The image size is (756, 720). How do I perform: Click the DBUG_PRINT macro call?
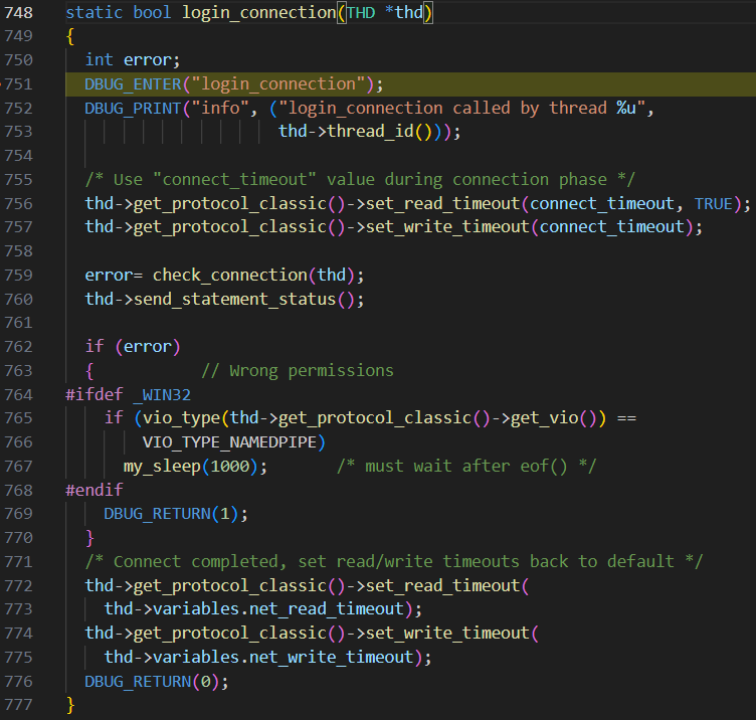point(133,108)
